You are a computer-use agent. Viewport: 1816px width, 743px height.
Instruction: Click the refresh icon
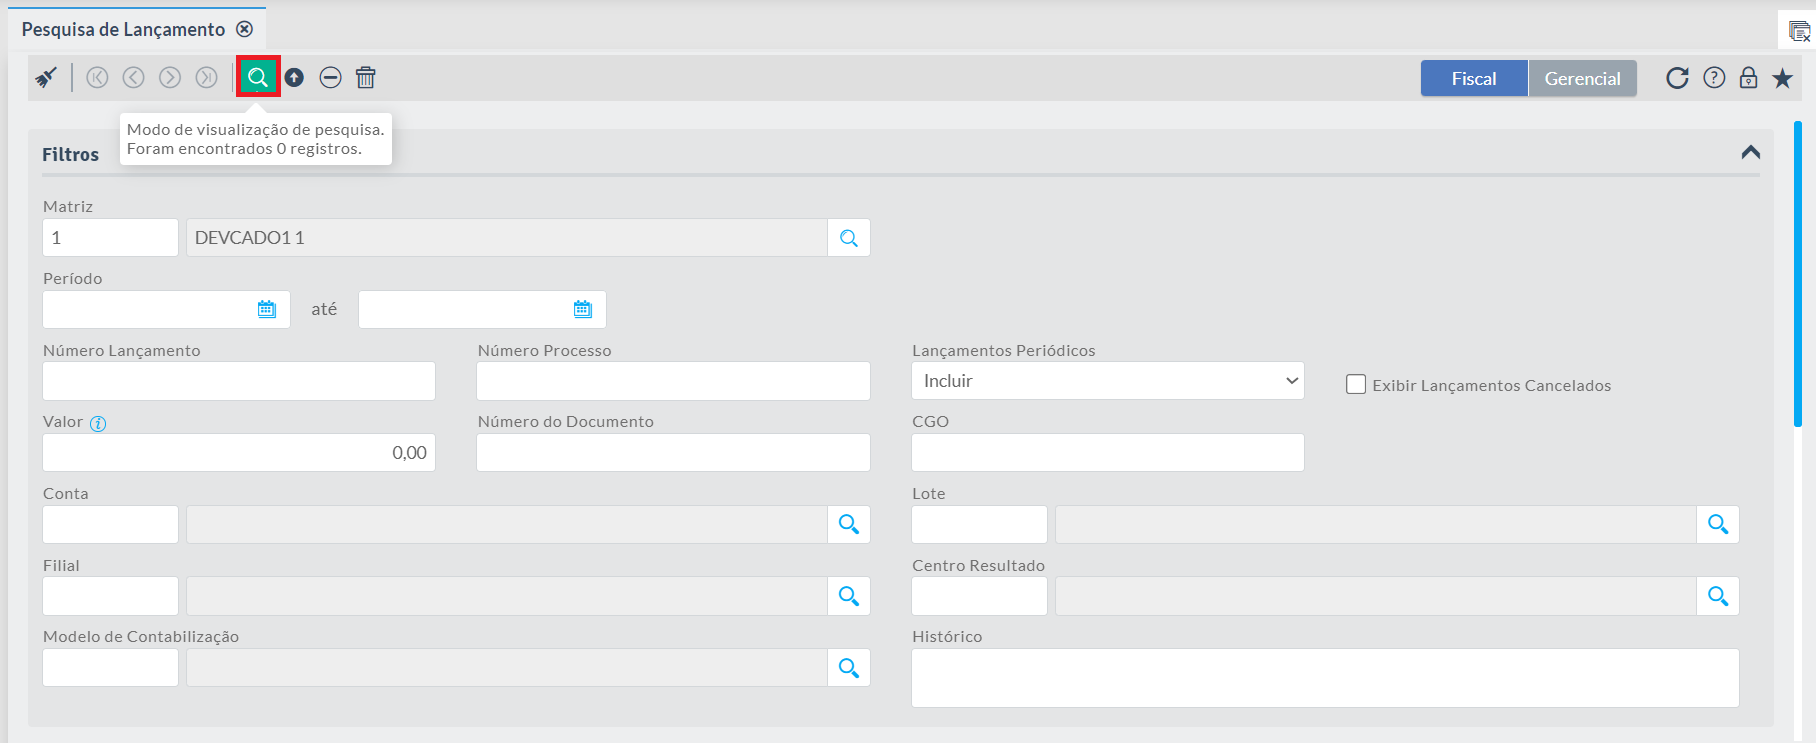1677,78
